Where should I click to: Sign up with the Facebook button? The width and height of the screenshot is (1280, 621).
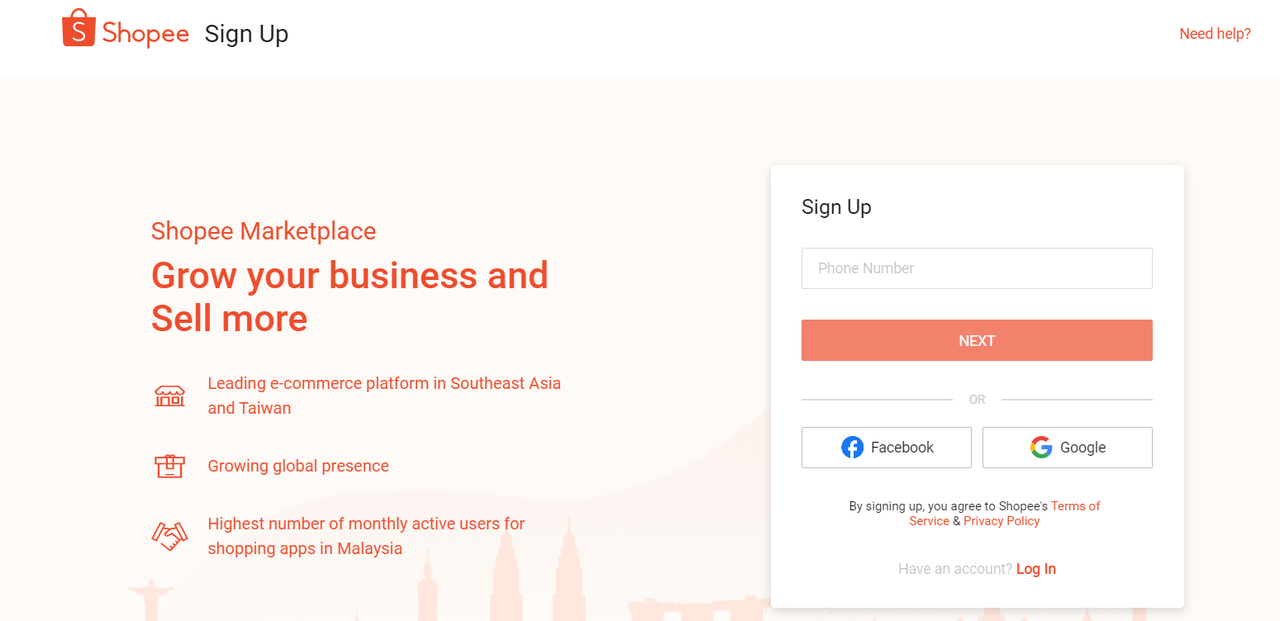click(x=886, y=447)
